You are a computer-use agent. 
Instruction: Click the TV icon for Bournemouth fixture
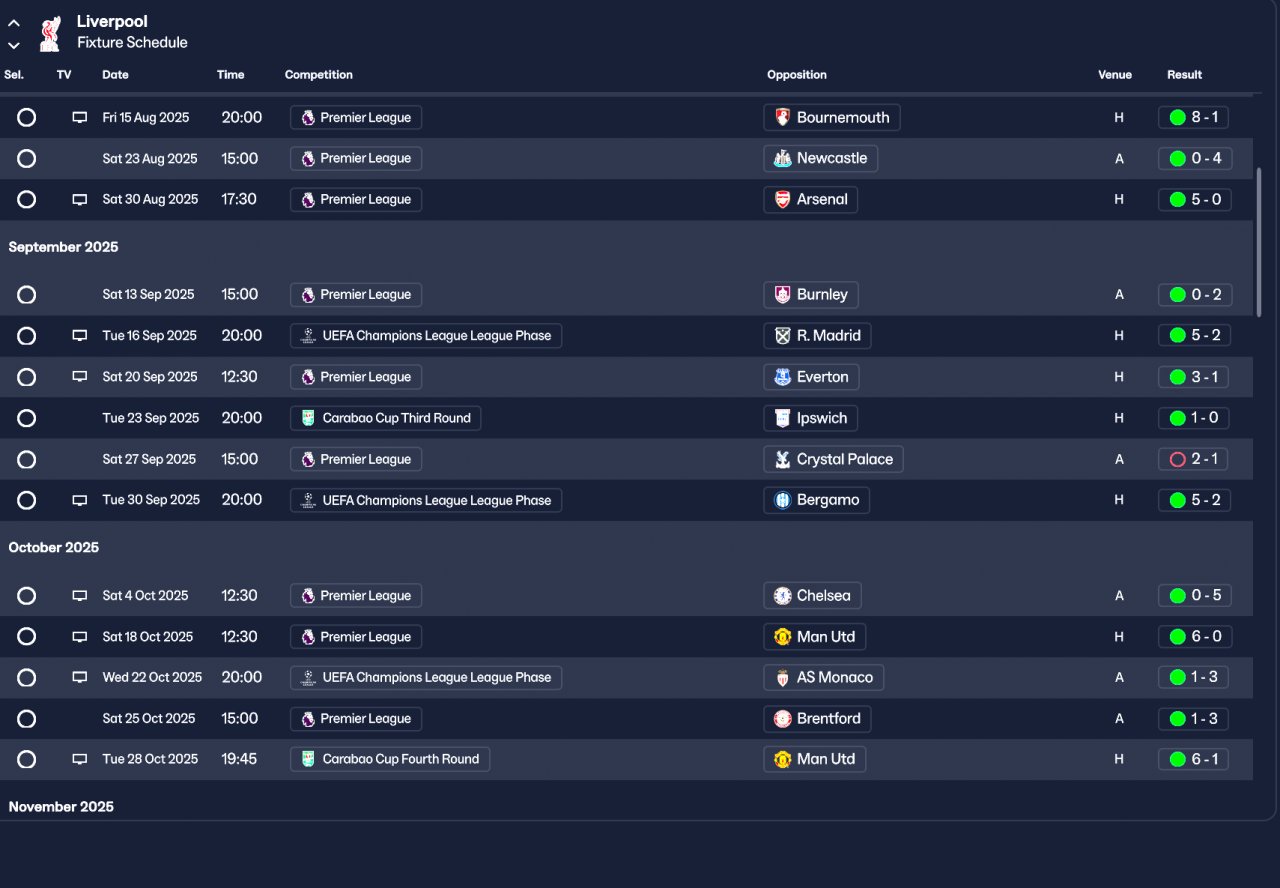[x=80, y=118]
